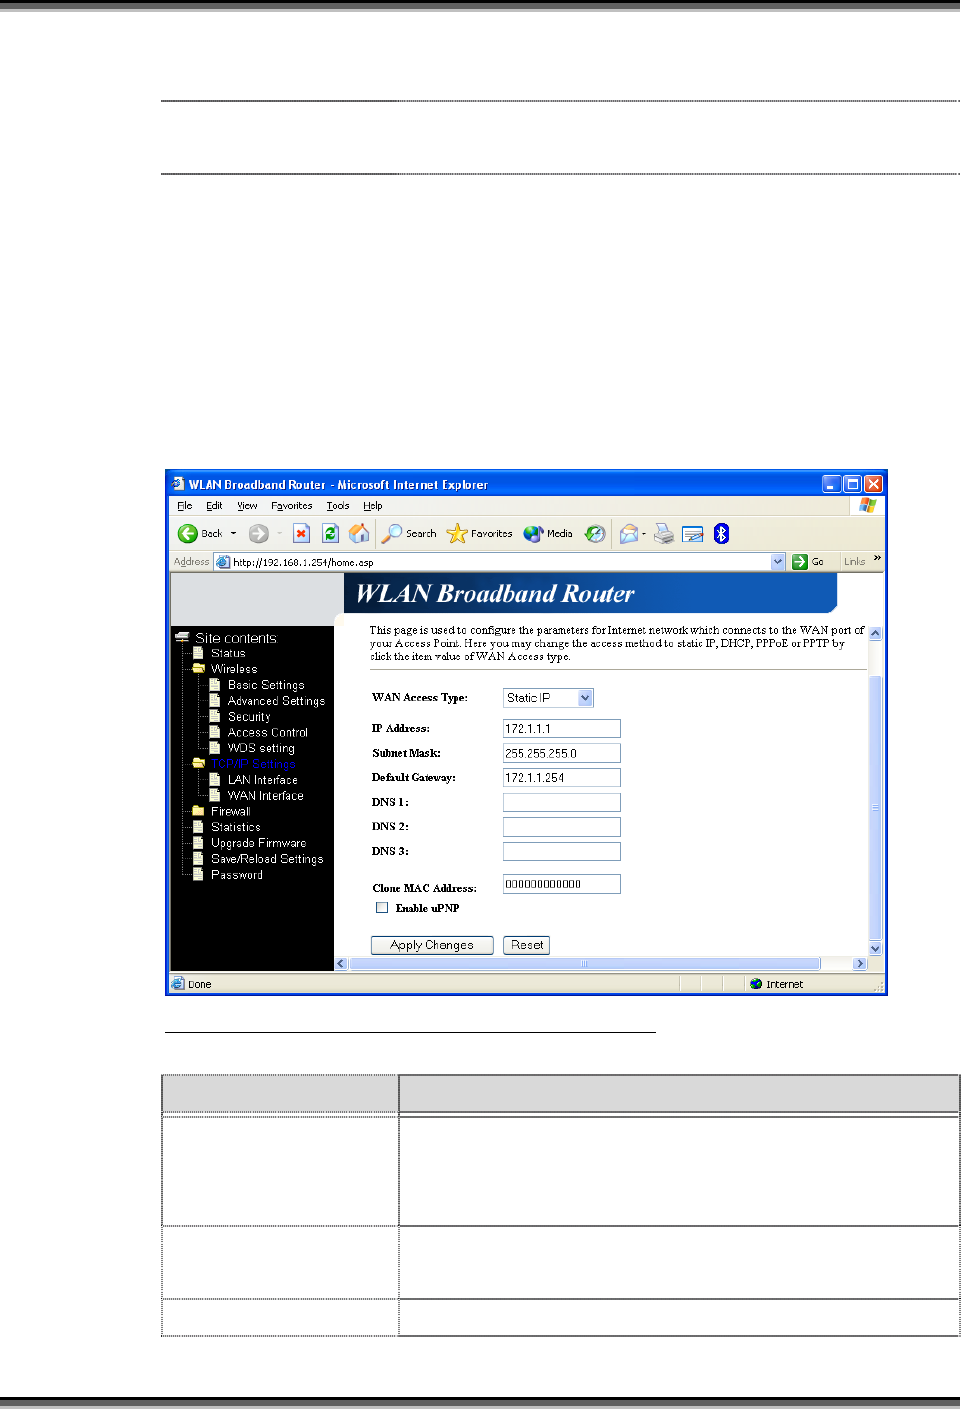
Task: Click the Reset button
Action: (x=527, y=945)
